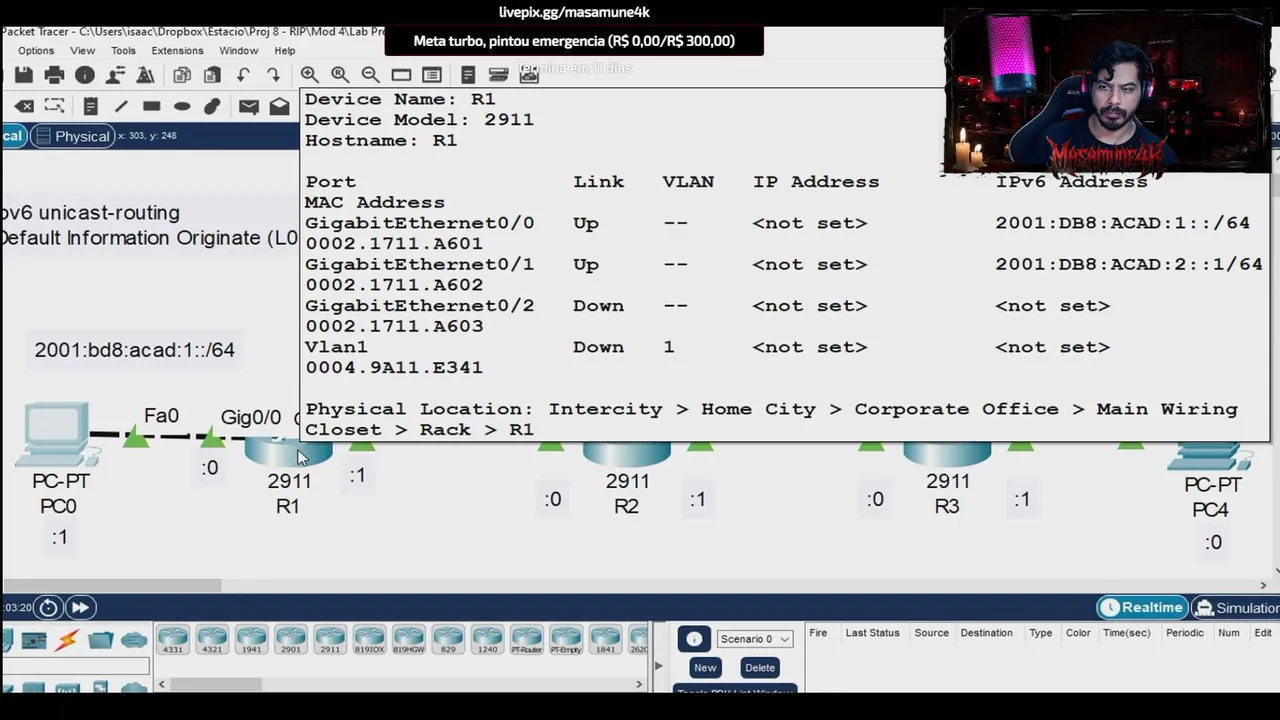This screenshot has width=1280, height=720.
Task: Open the Scenario 0 dropdown
Action: [755, 639]
